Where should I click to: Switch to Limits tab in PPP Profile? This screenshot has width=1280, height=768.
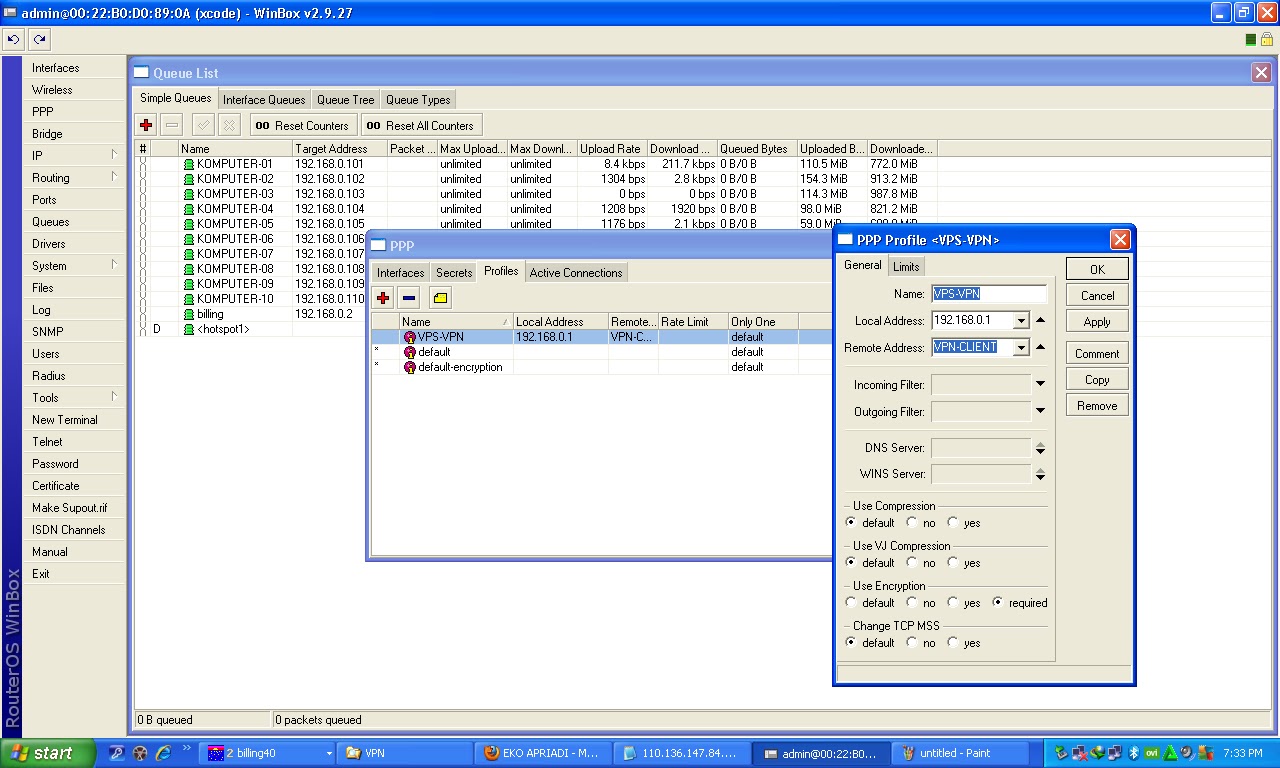tap(906, 267)
